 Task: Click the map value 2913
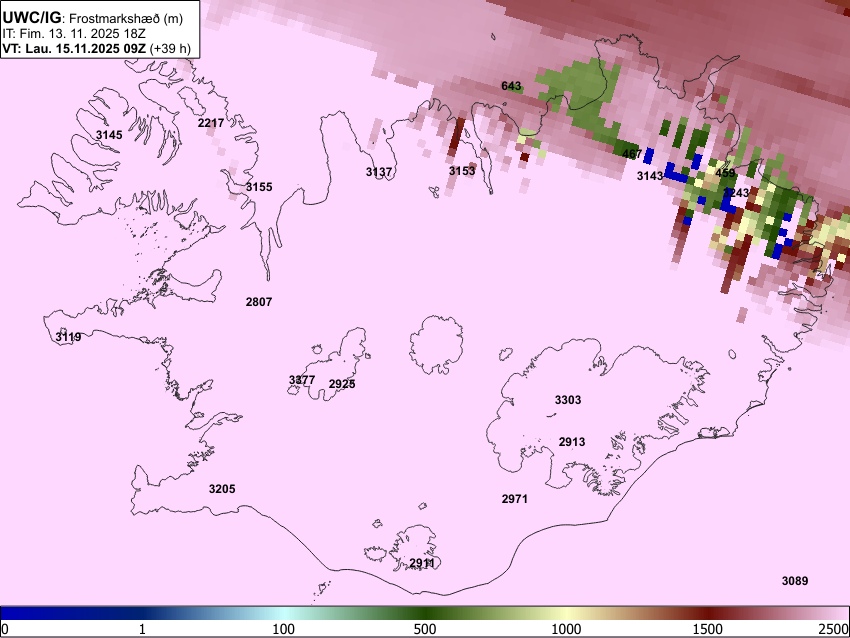572,442
